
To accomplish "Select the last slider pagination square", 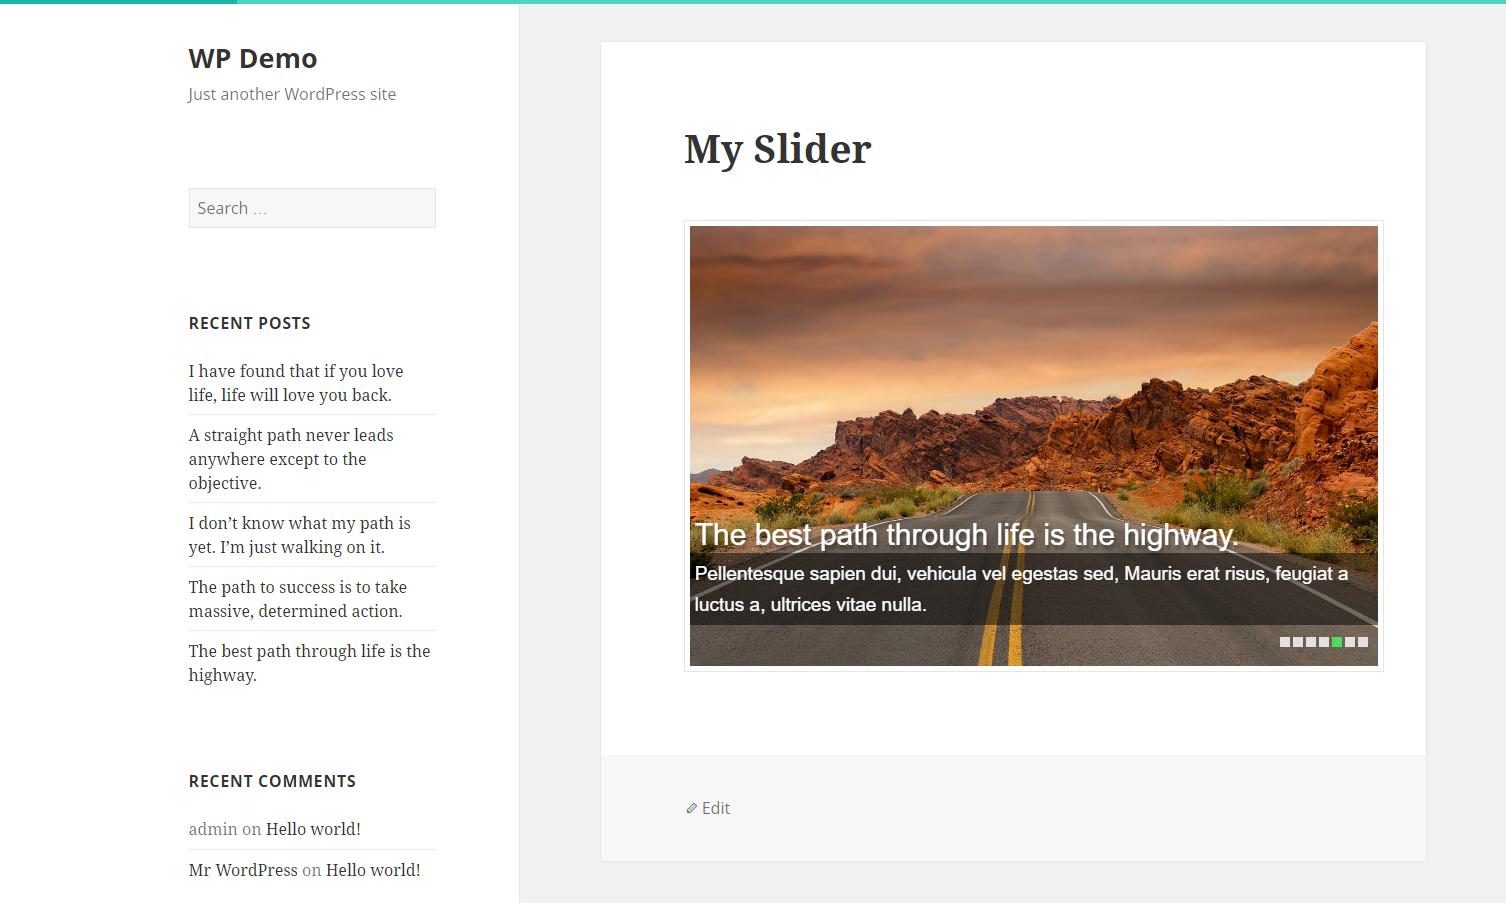I will point(1363,642).
